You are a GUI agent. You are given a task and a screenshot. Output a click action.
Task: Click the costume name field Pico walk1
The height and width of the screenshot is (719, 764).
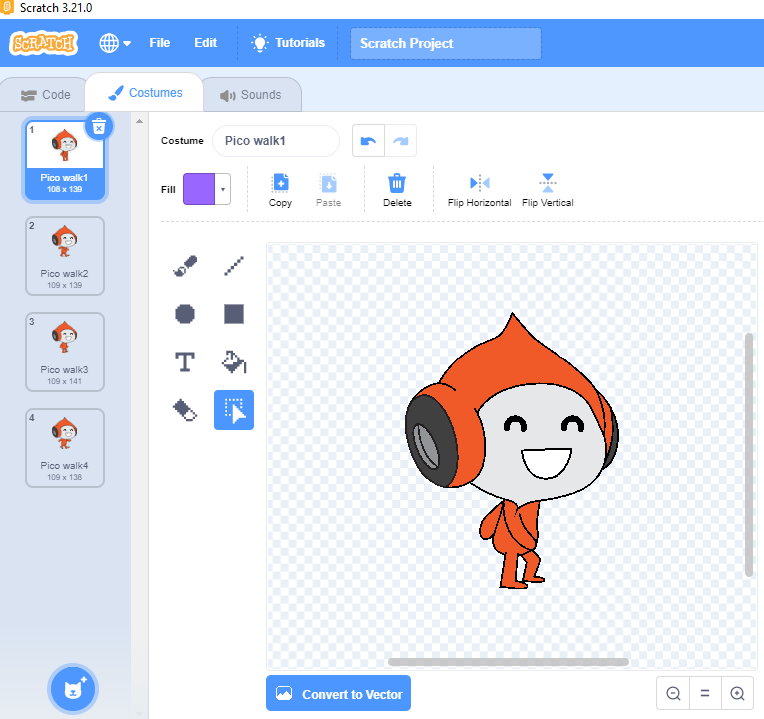pos(276,141)
